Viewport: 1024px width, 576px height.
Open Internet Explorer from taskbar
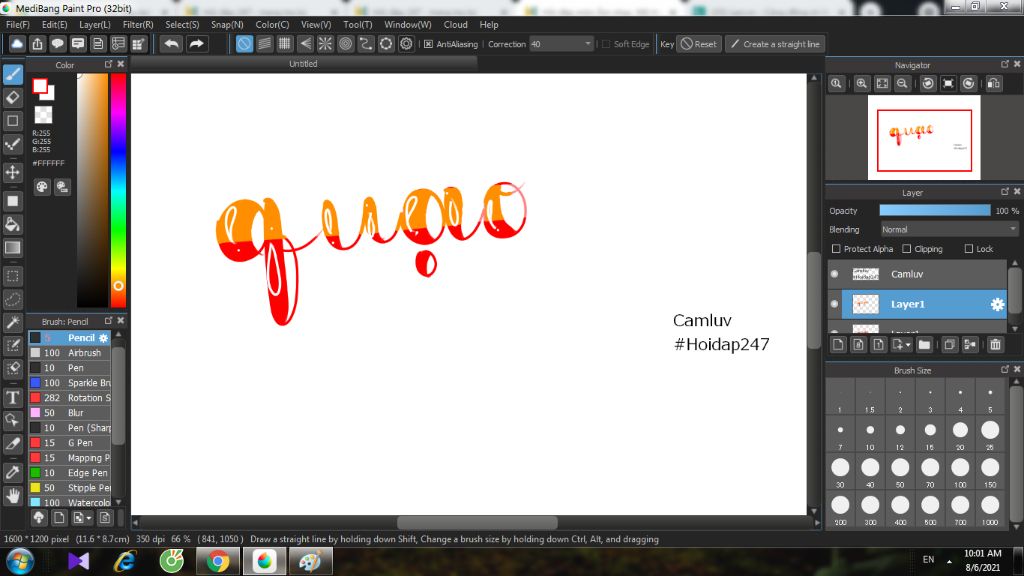point(125,562)
